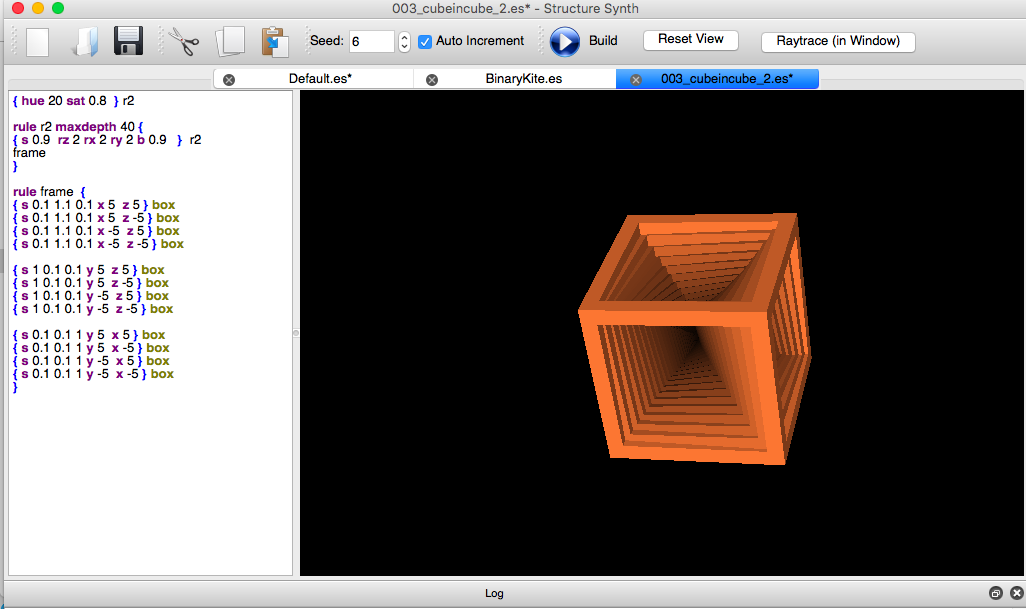Click the Seed down stepper arrow
1026x609 pixels.
click(x=403, y=46)
